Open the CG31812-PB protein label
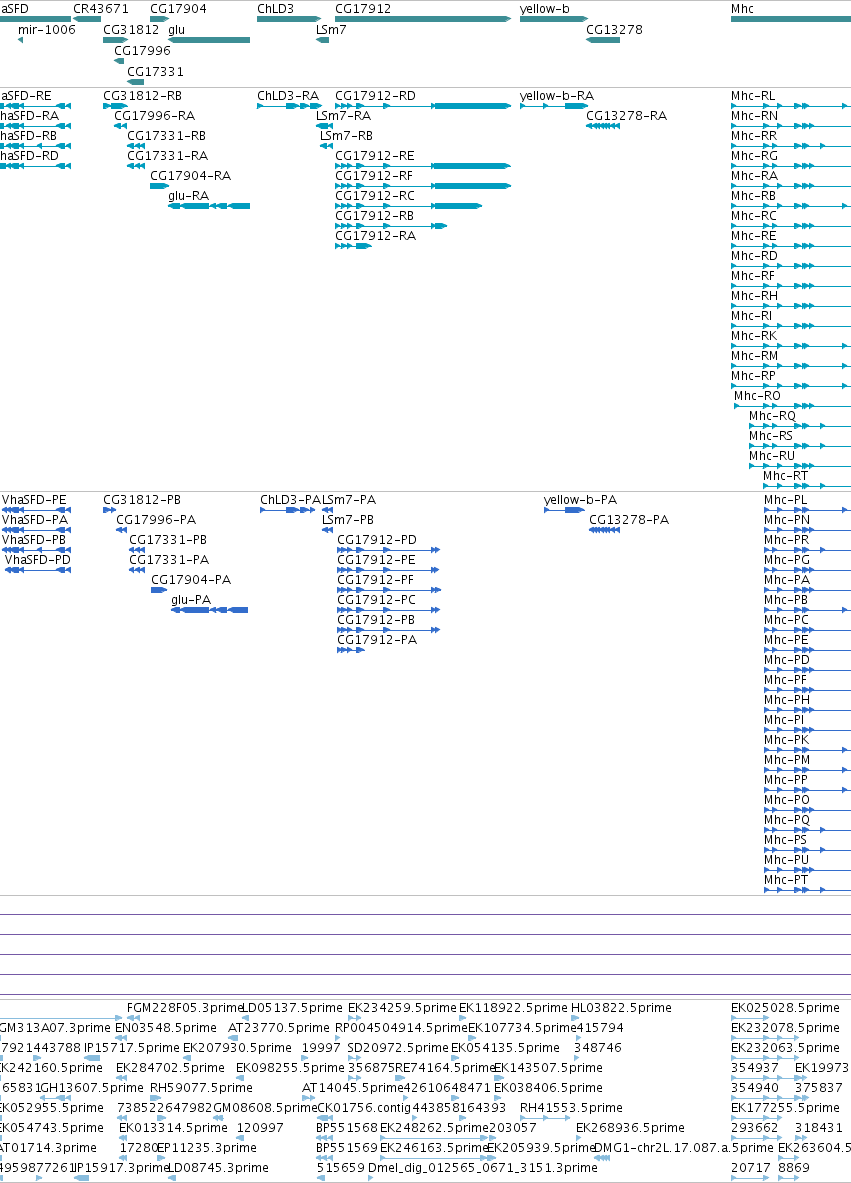The height and width of the screenshot is (1183, 851). [x=142, y=500]
